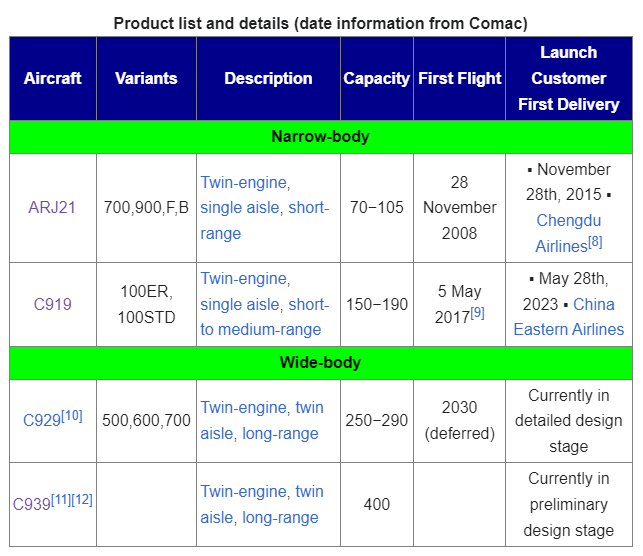Click the Wide-body section row
The width and height of the screenshot is (643, 556).
pyautogui.click(x=321, y=363)
